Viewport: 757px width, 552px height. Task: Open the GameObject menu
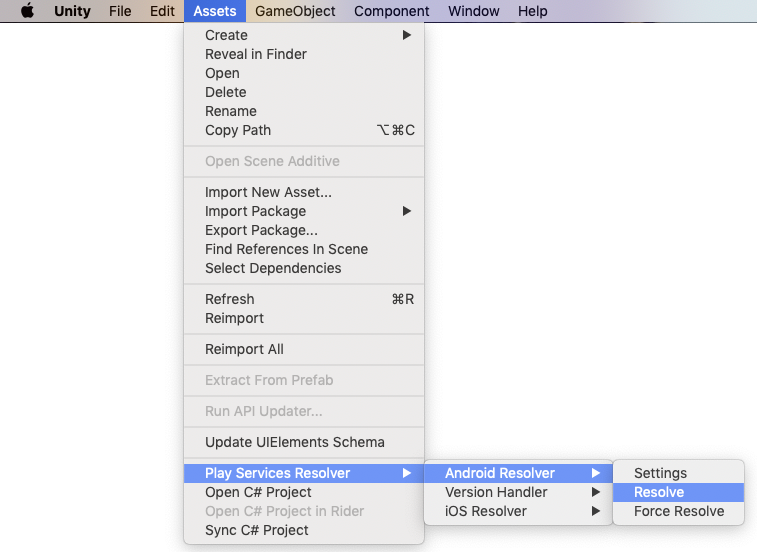(x=295, y=11)
